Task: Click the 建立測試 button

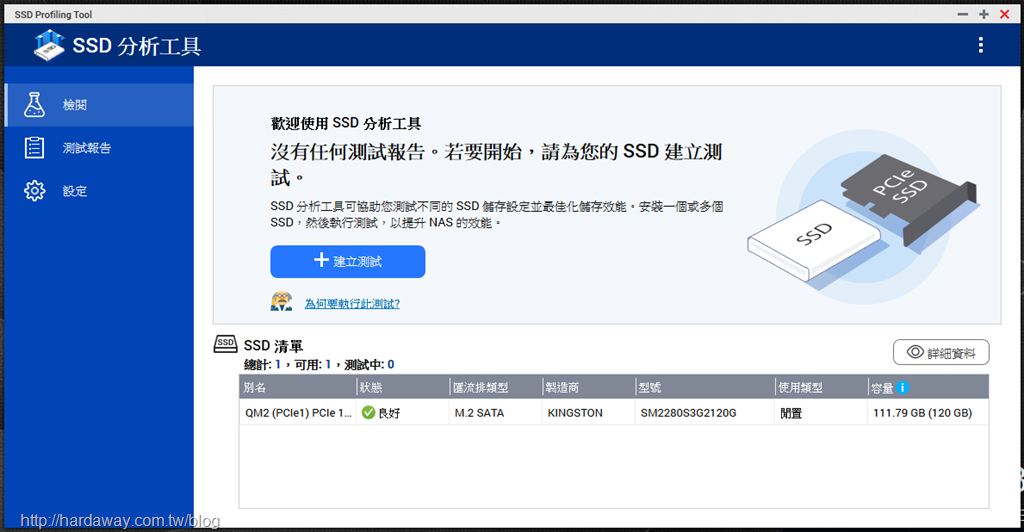Action: pos(347,261)
